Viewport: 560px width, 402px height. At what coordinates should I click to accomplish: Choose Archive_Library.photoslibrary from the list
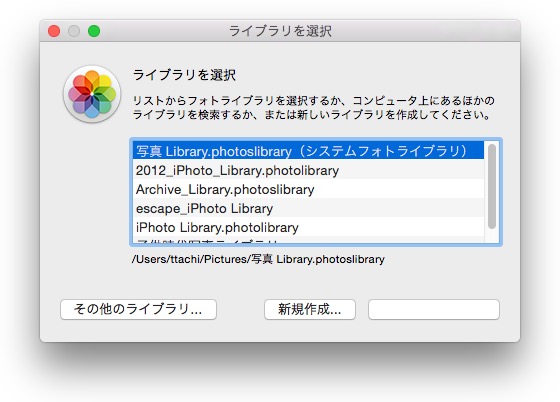tap(308, 189)
